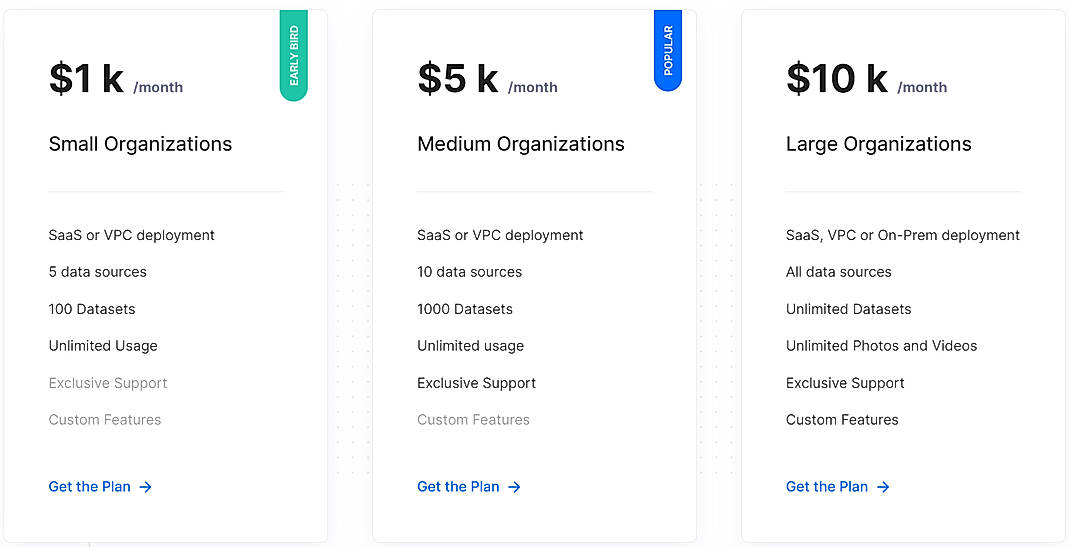1070x547 pixels.
Task: Click Get the Plan link for Medium Organizations
Action: (469, 486)
